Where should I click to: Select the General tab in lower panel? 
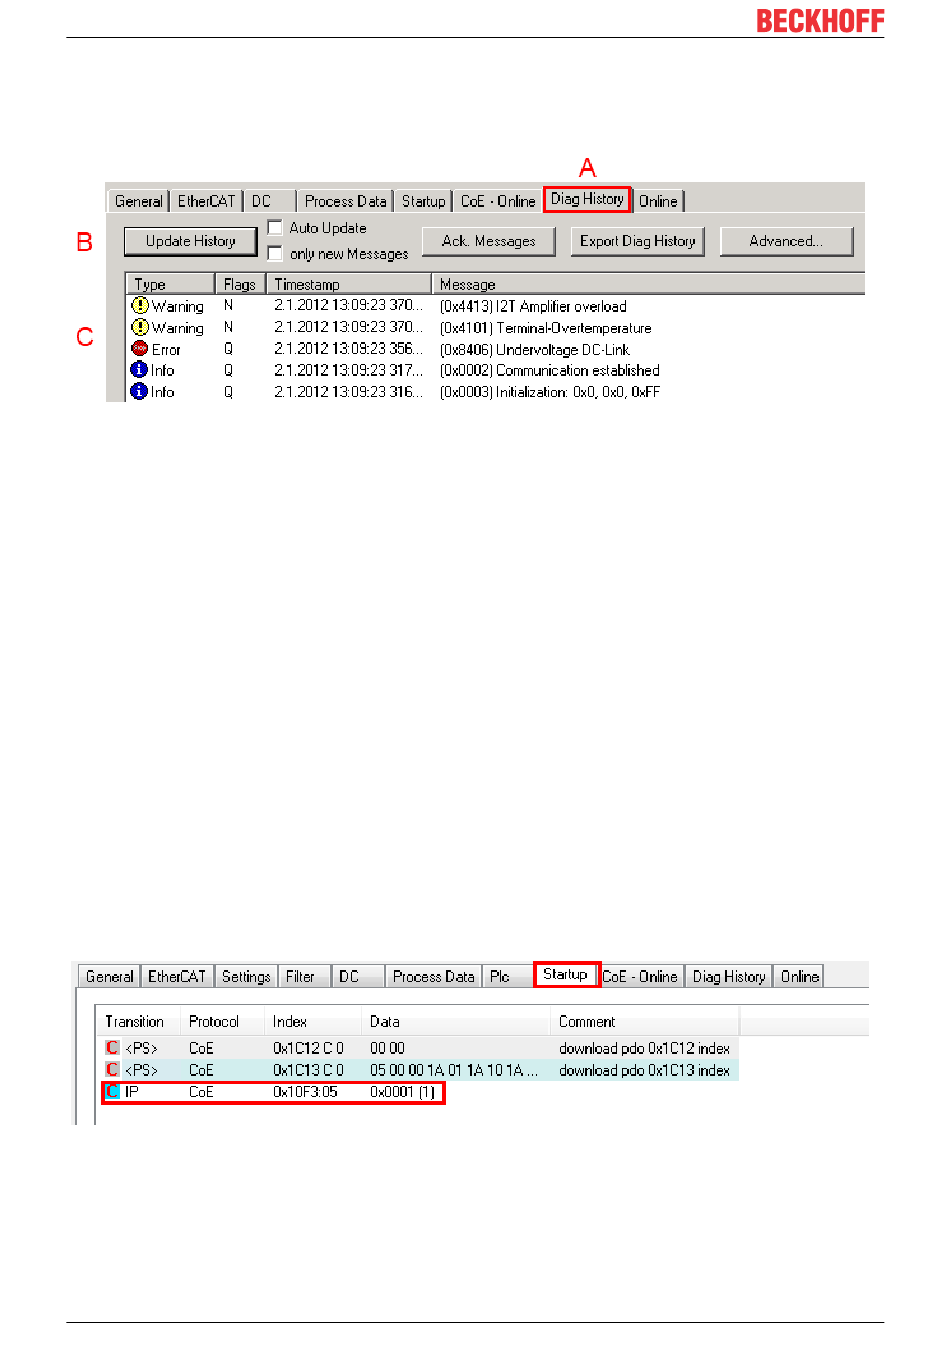(x=109, y=976)
